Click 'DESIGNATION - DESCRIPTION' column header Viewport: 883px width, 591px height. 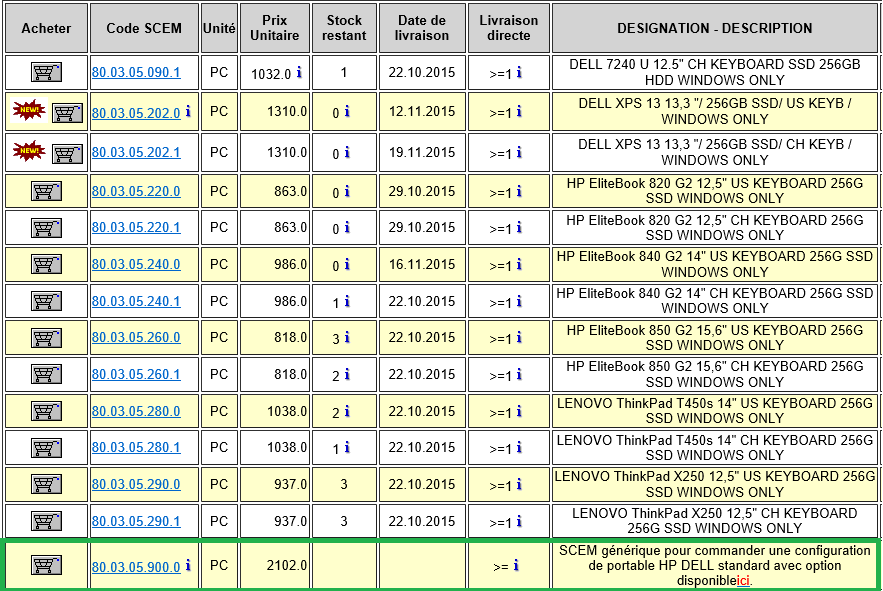[x=715, y=28]
